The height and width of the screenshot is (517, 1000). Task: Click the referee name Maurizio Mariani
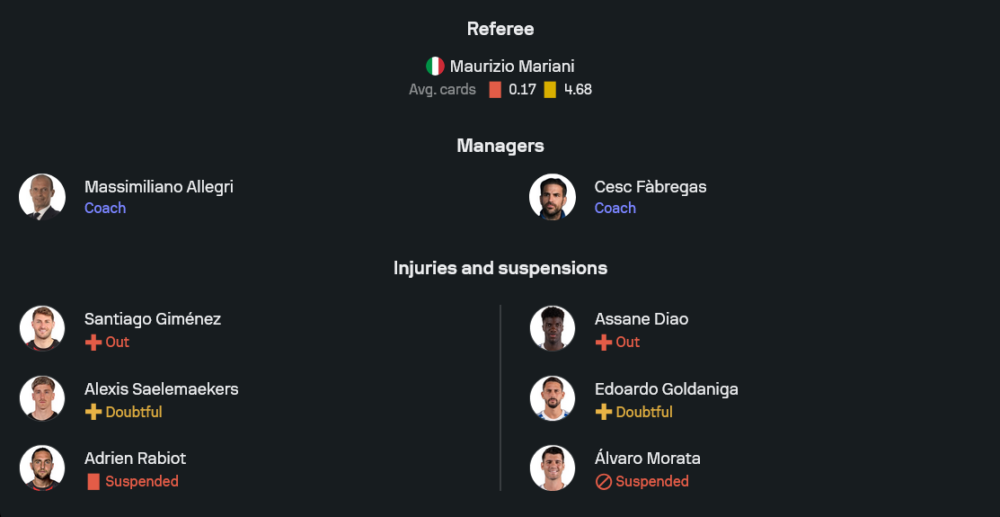[512, 67]
